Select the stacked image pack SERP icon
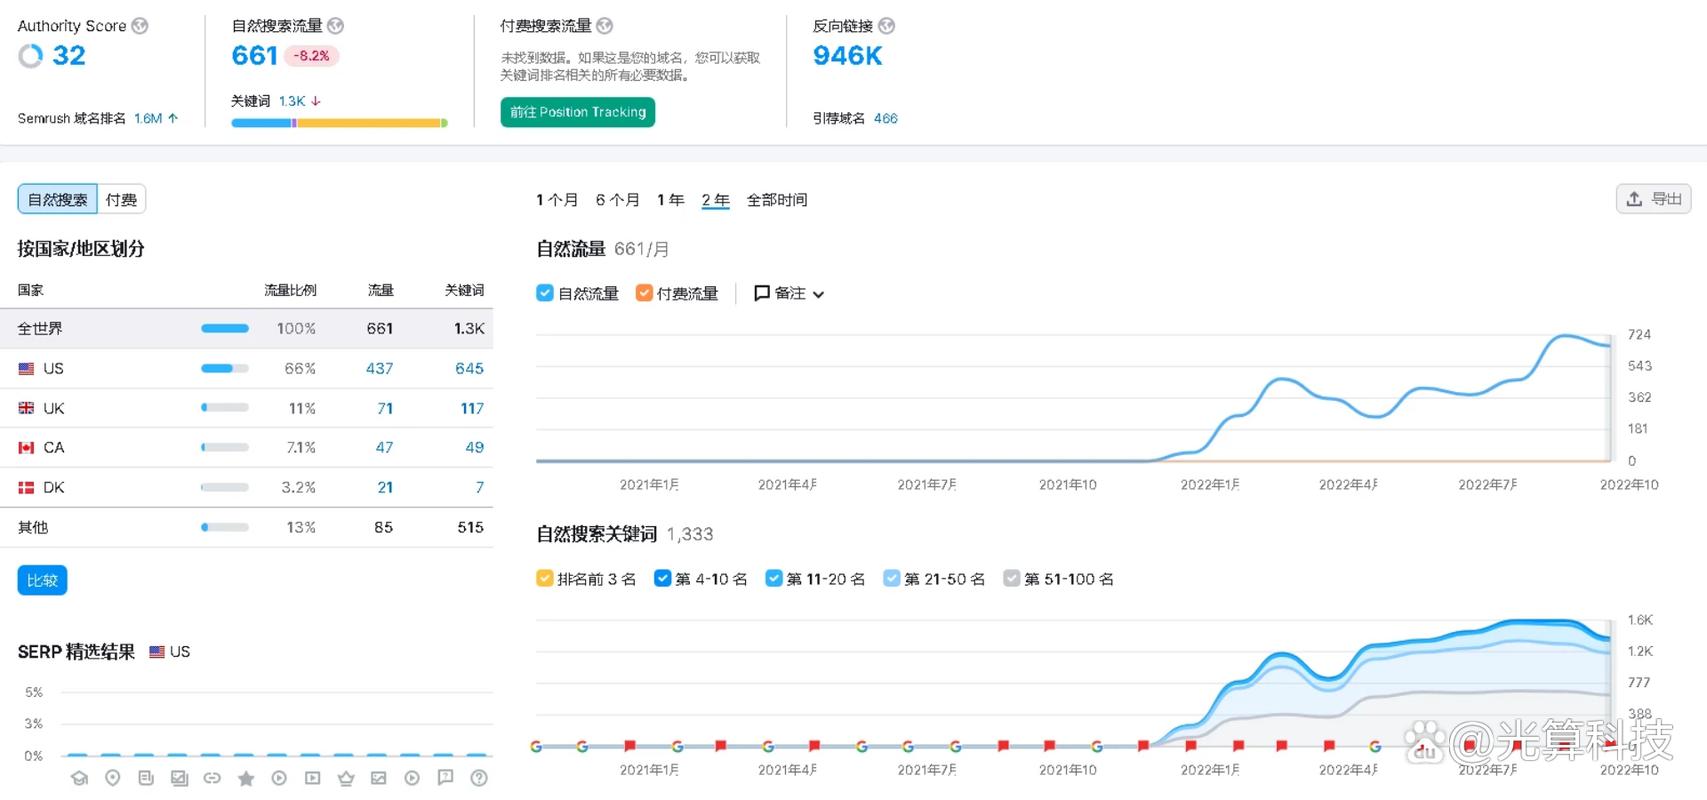Screen dimensions: 1707x800 (179, 778)
